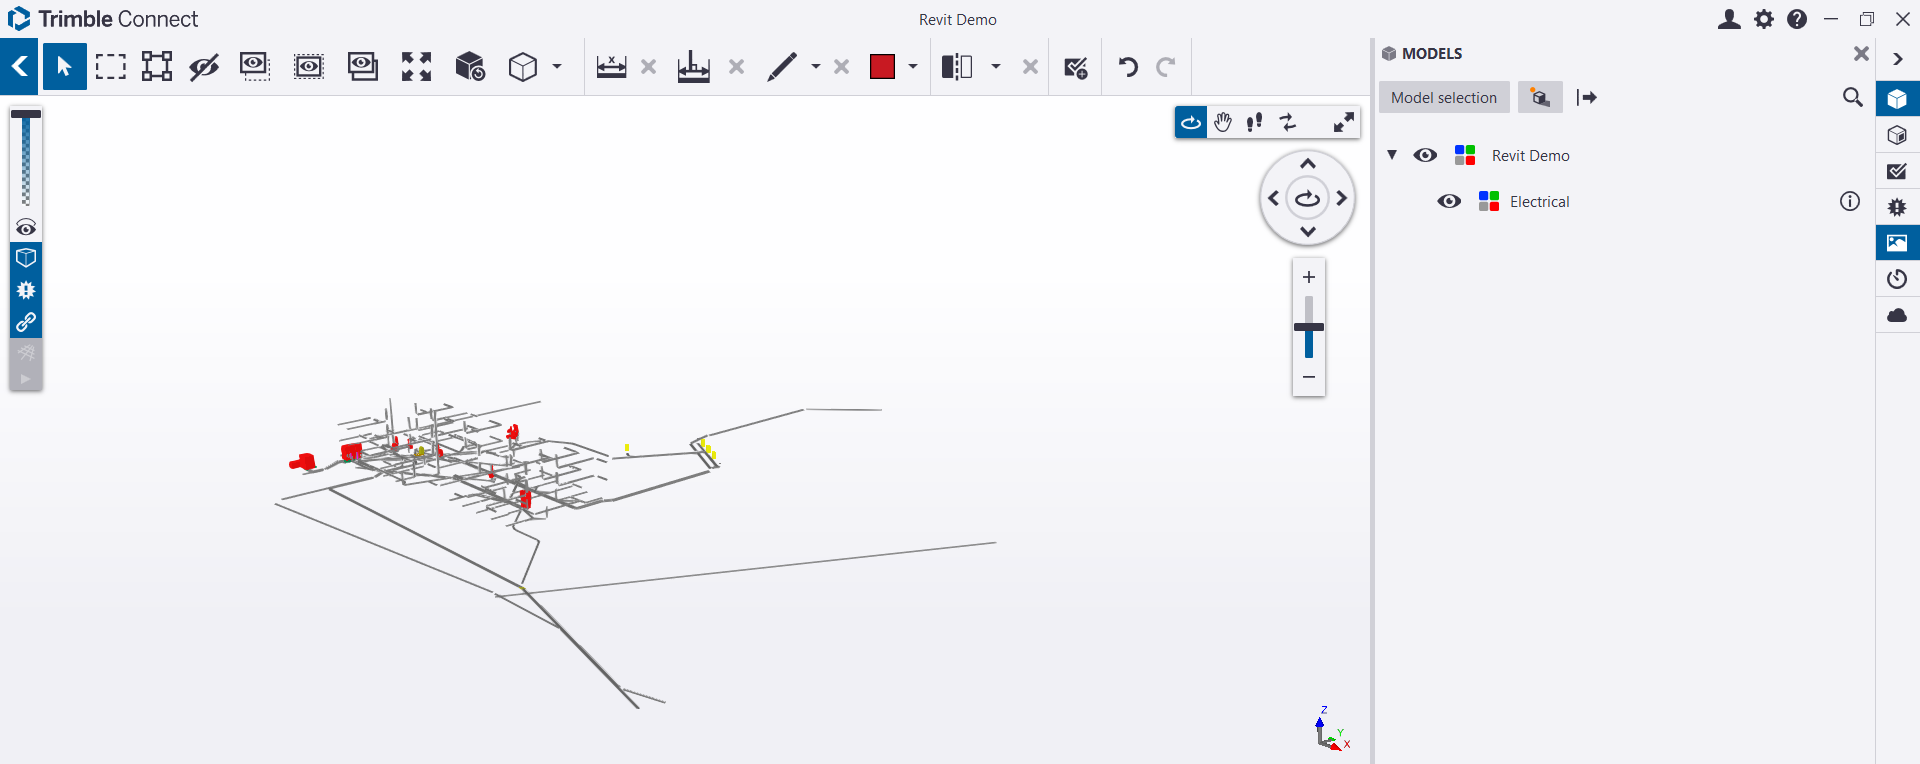Activate the orbit rotate mode
This screenshot has height=764, width=1920.
click(x=1191, y=122)
